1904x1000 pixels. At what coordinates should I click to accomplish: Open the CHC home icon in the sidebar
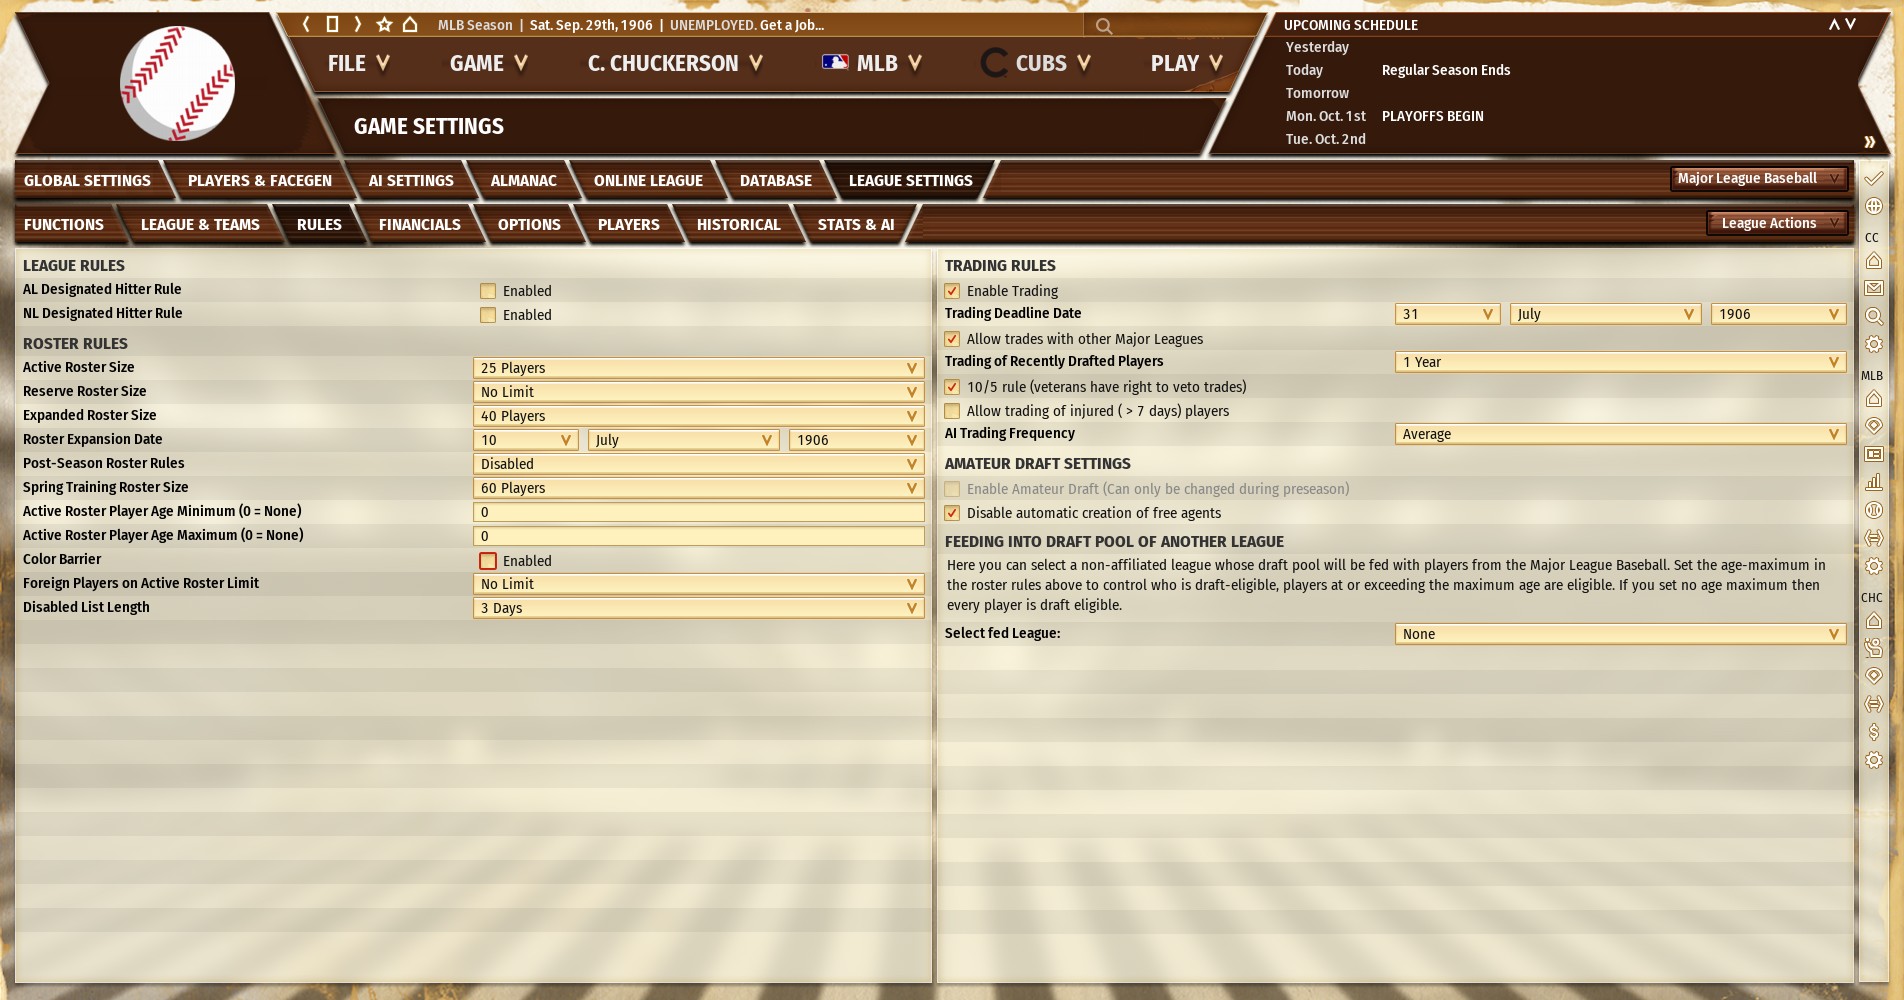(x=1874, y=621)
